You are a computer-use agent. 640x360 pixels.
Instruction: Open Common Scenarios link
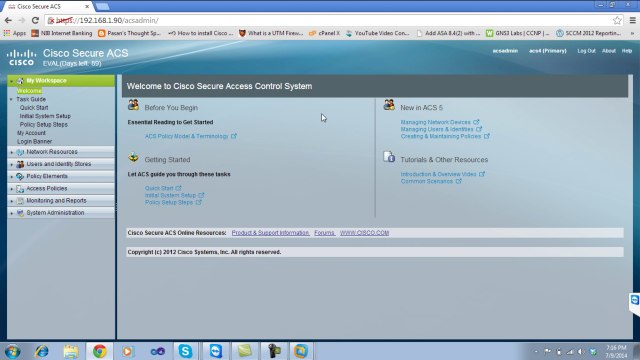[x=427, y=181]
